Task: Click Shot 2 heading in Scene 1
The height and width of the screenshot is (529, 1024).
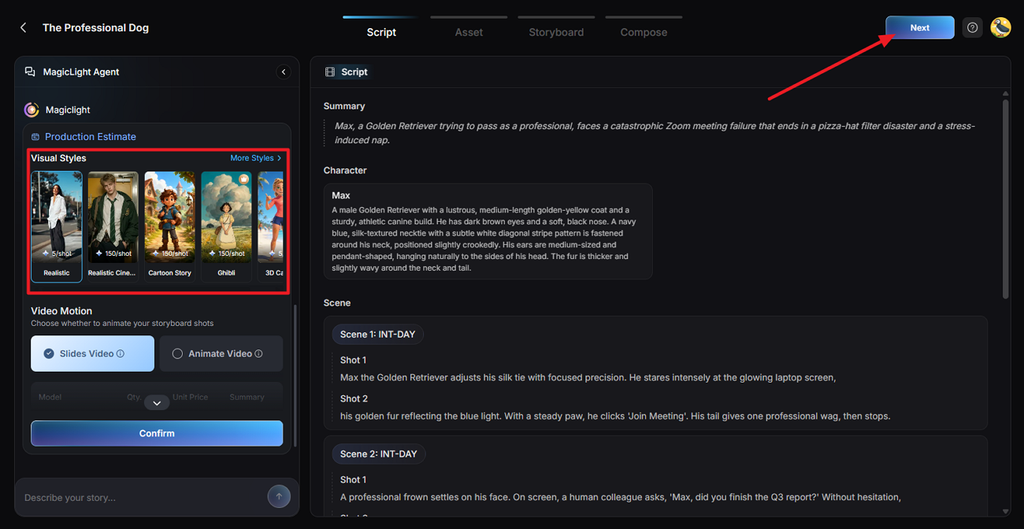Action: (x=354, y=398)
